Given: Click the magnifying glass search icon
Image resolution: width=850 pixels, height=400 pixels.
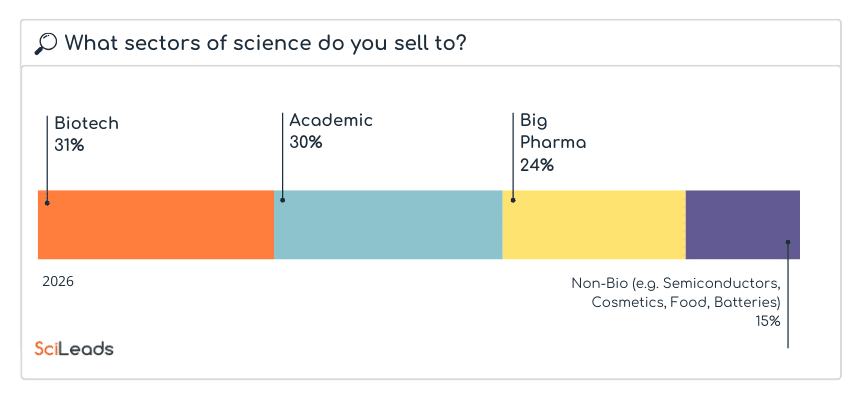Looking at the screenshot, I should click(x=45, y=43).
